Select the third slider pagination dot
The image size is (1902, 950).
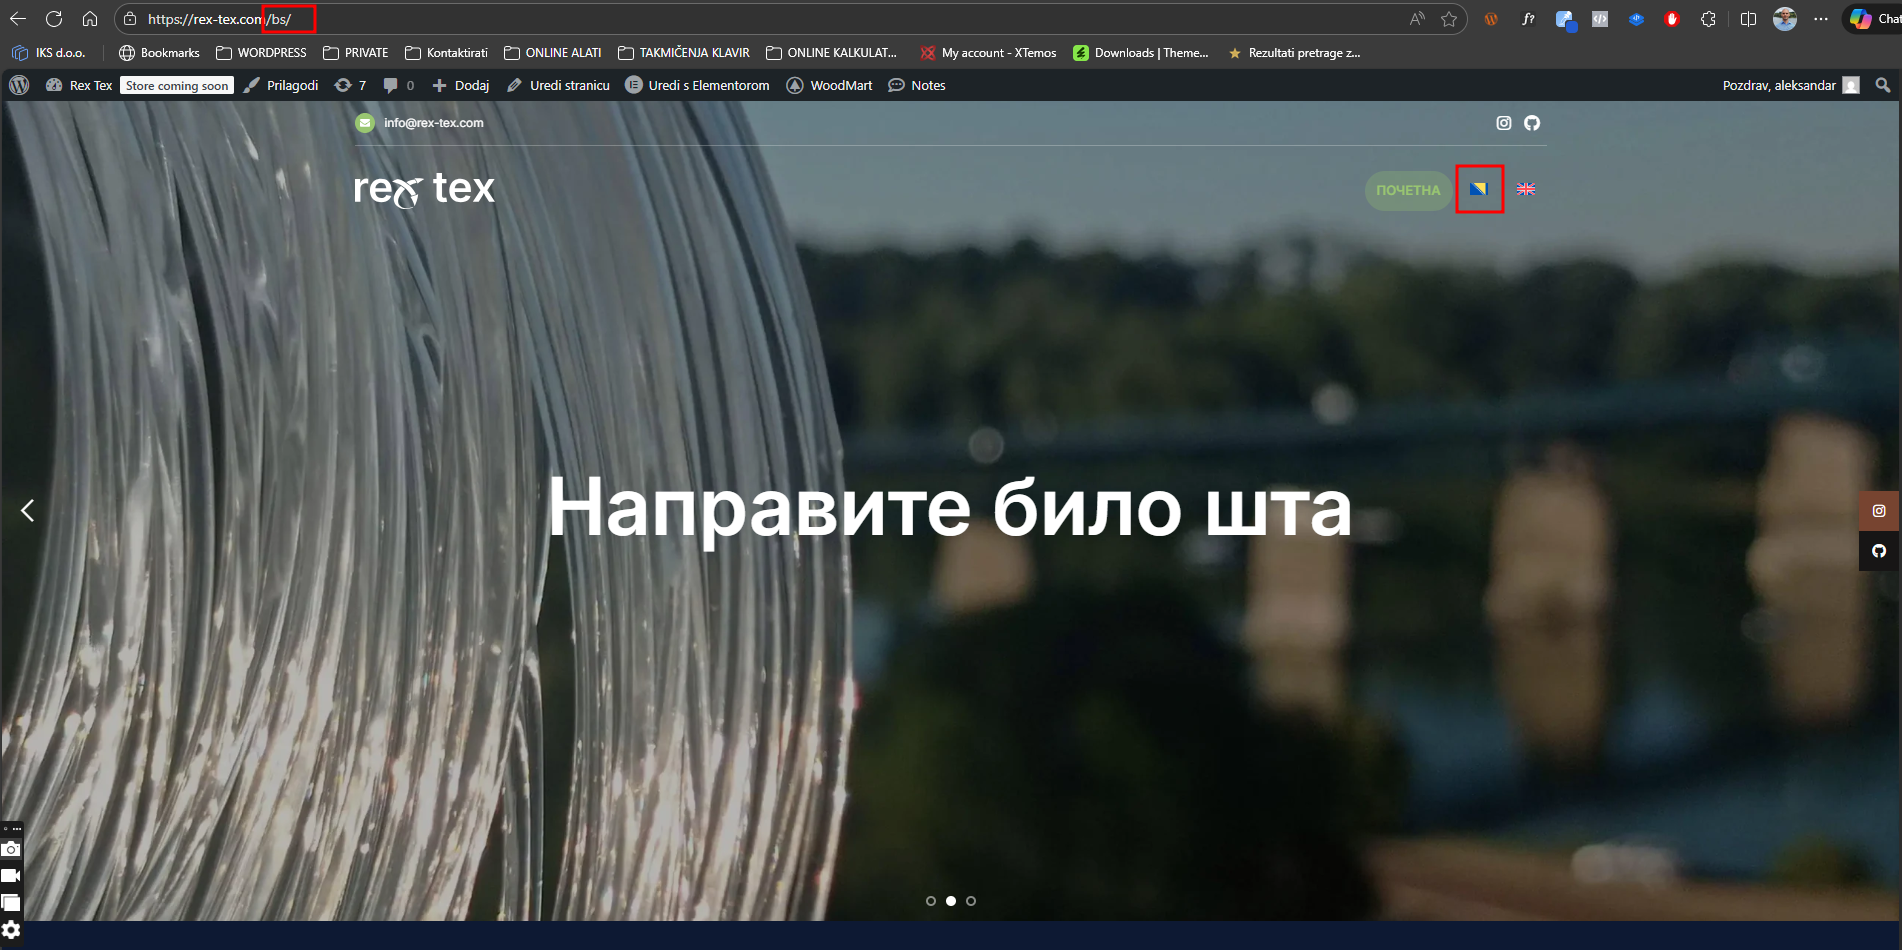[x=971, y=901]
